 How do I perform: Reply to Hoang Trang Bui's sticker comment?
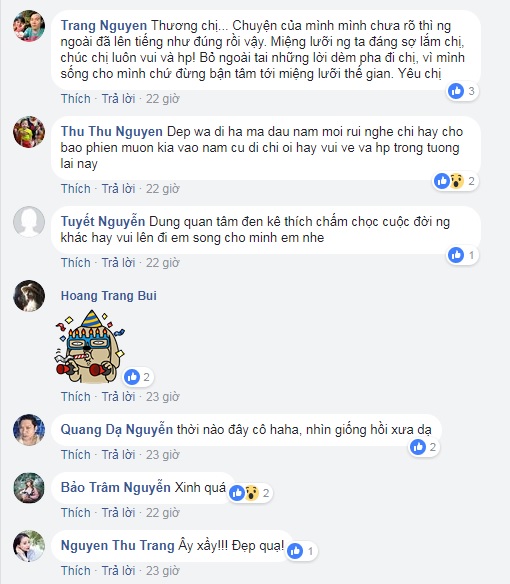click(x=118, y=397)
